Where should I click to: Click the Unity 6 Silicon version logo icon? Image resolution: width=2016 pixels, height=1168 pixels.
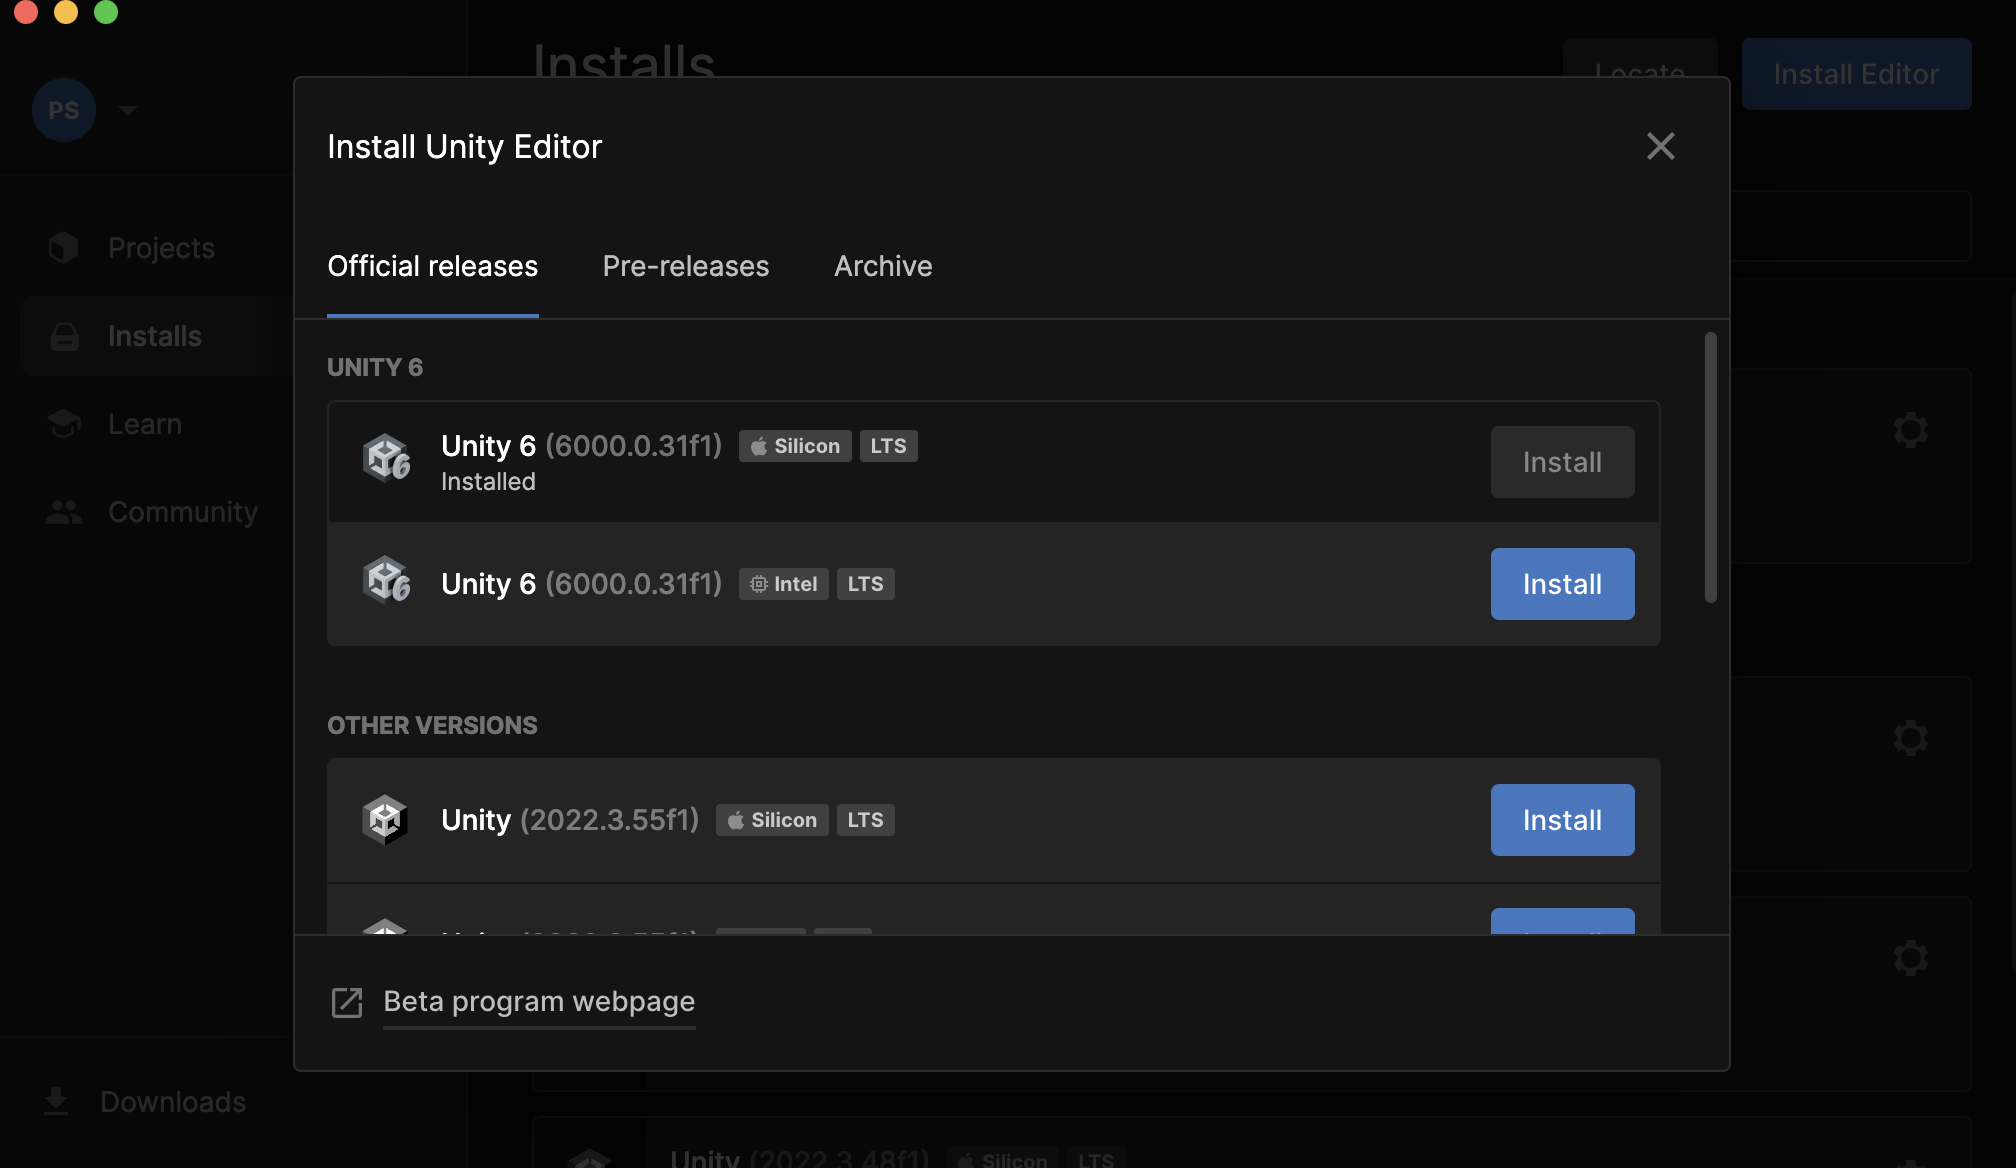tap(386, 459)
